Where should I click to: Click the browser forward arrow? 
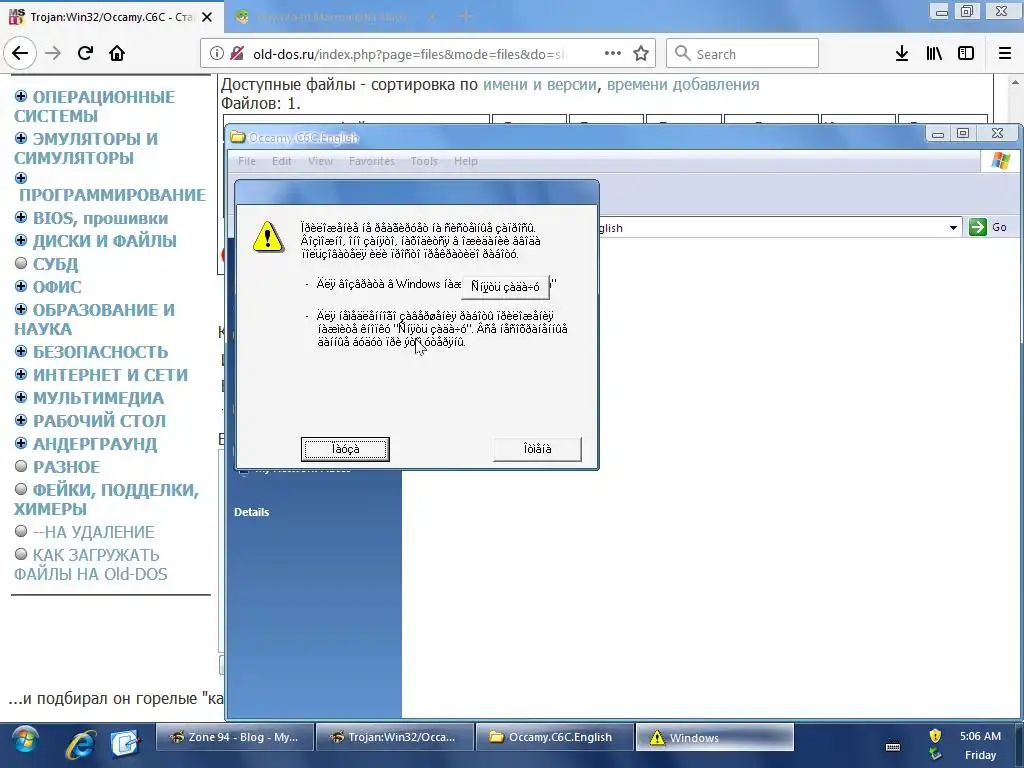[x=53, y=53]
